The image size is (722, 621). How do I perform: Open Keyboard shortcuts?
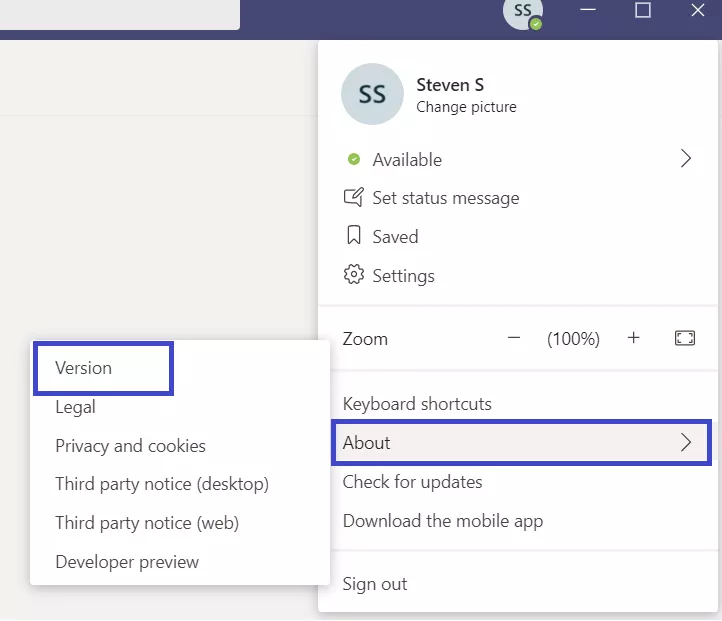417,404
